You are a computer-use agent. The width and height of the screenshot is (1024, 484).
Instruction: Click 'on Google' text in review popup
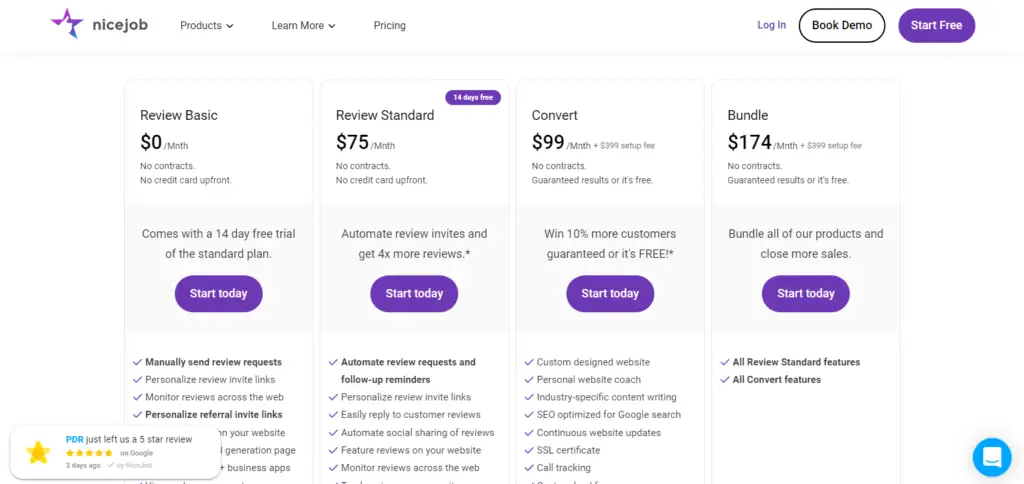[x=136, y=453]
